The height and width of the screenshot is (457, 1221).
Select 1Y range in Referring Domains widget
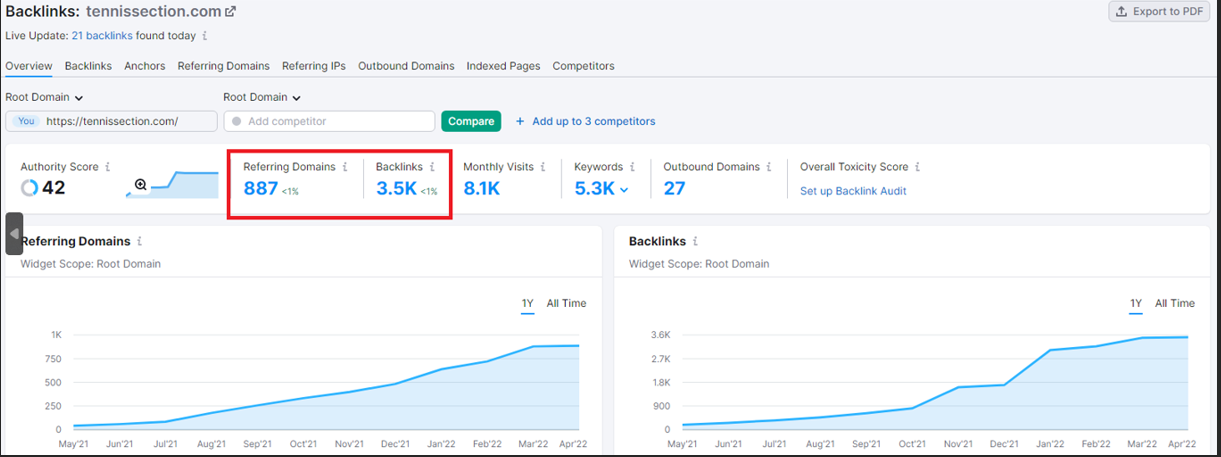[x=527, y=304]
